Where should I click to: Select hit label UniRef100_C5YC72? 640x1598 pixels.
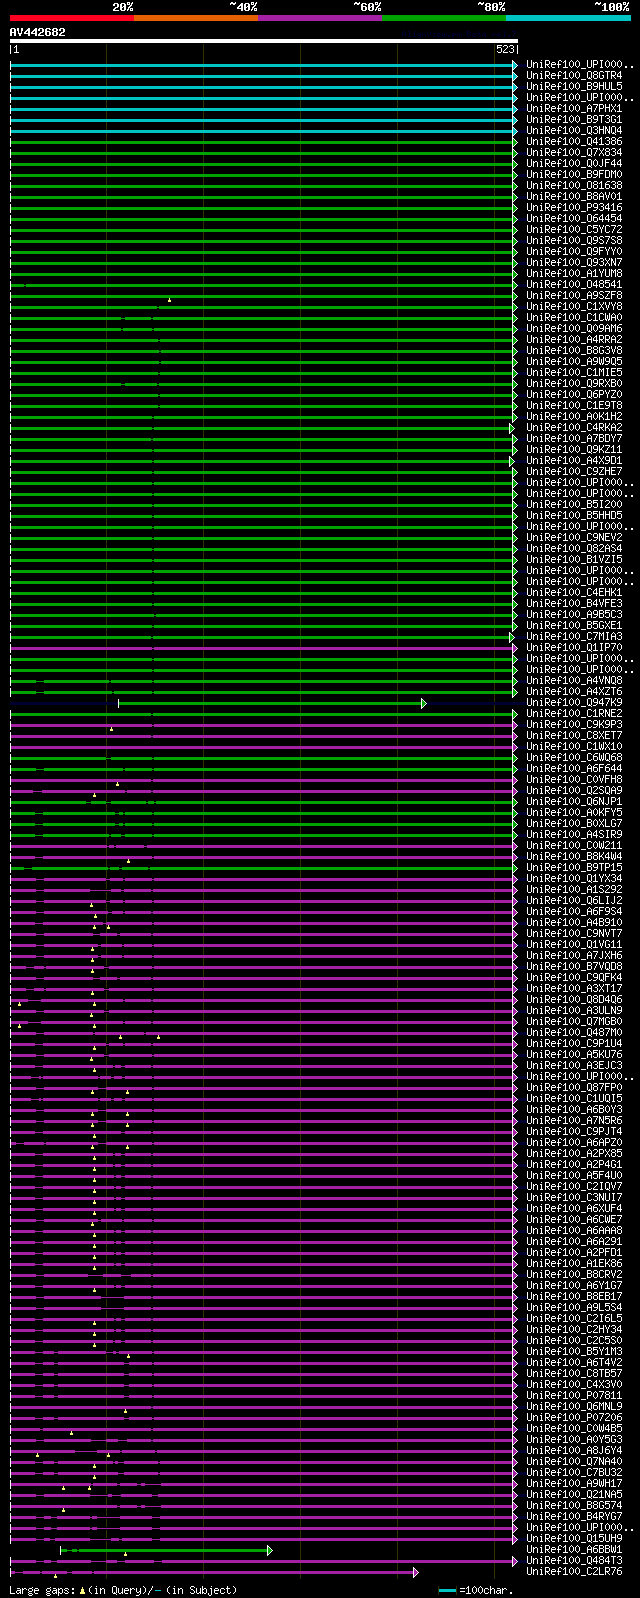574,230
